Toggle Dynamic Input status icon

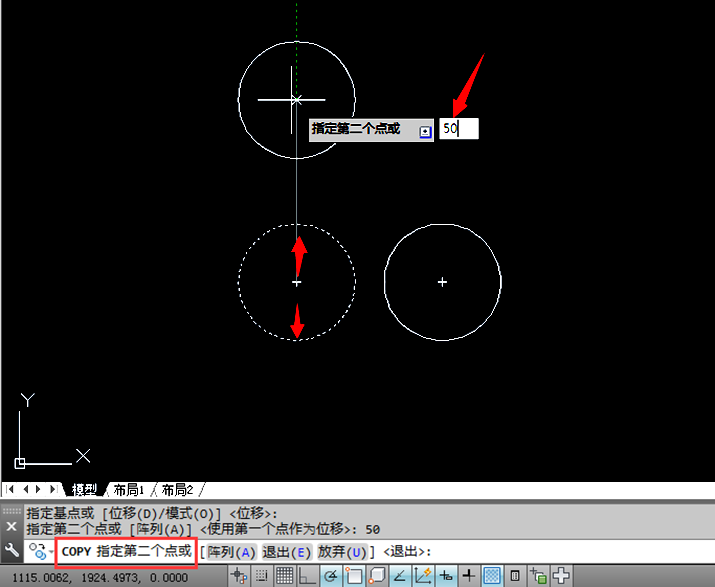pyautogui.click(x=446, y=576)
